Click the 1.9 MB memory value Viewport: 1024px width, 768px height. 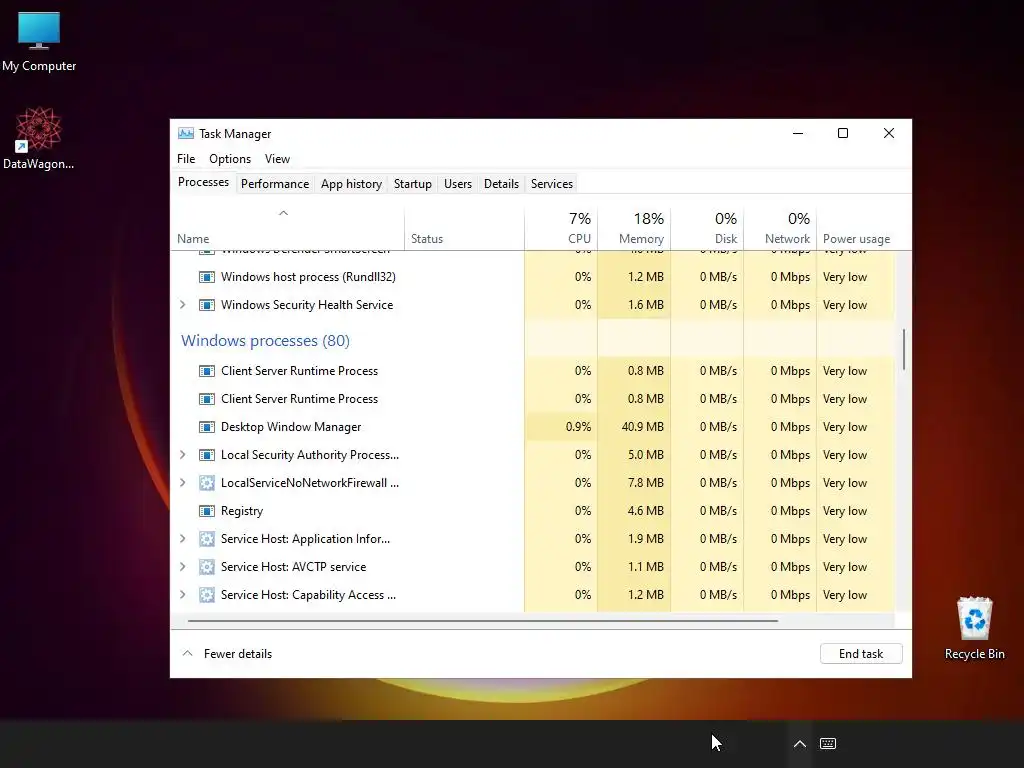point(645,539)
